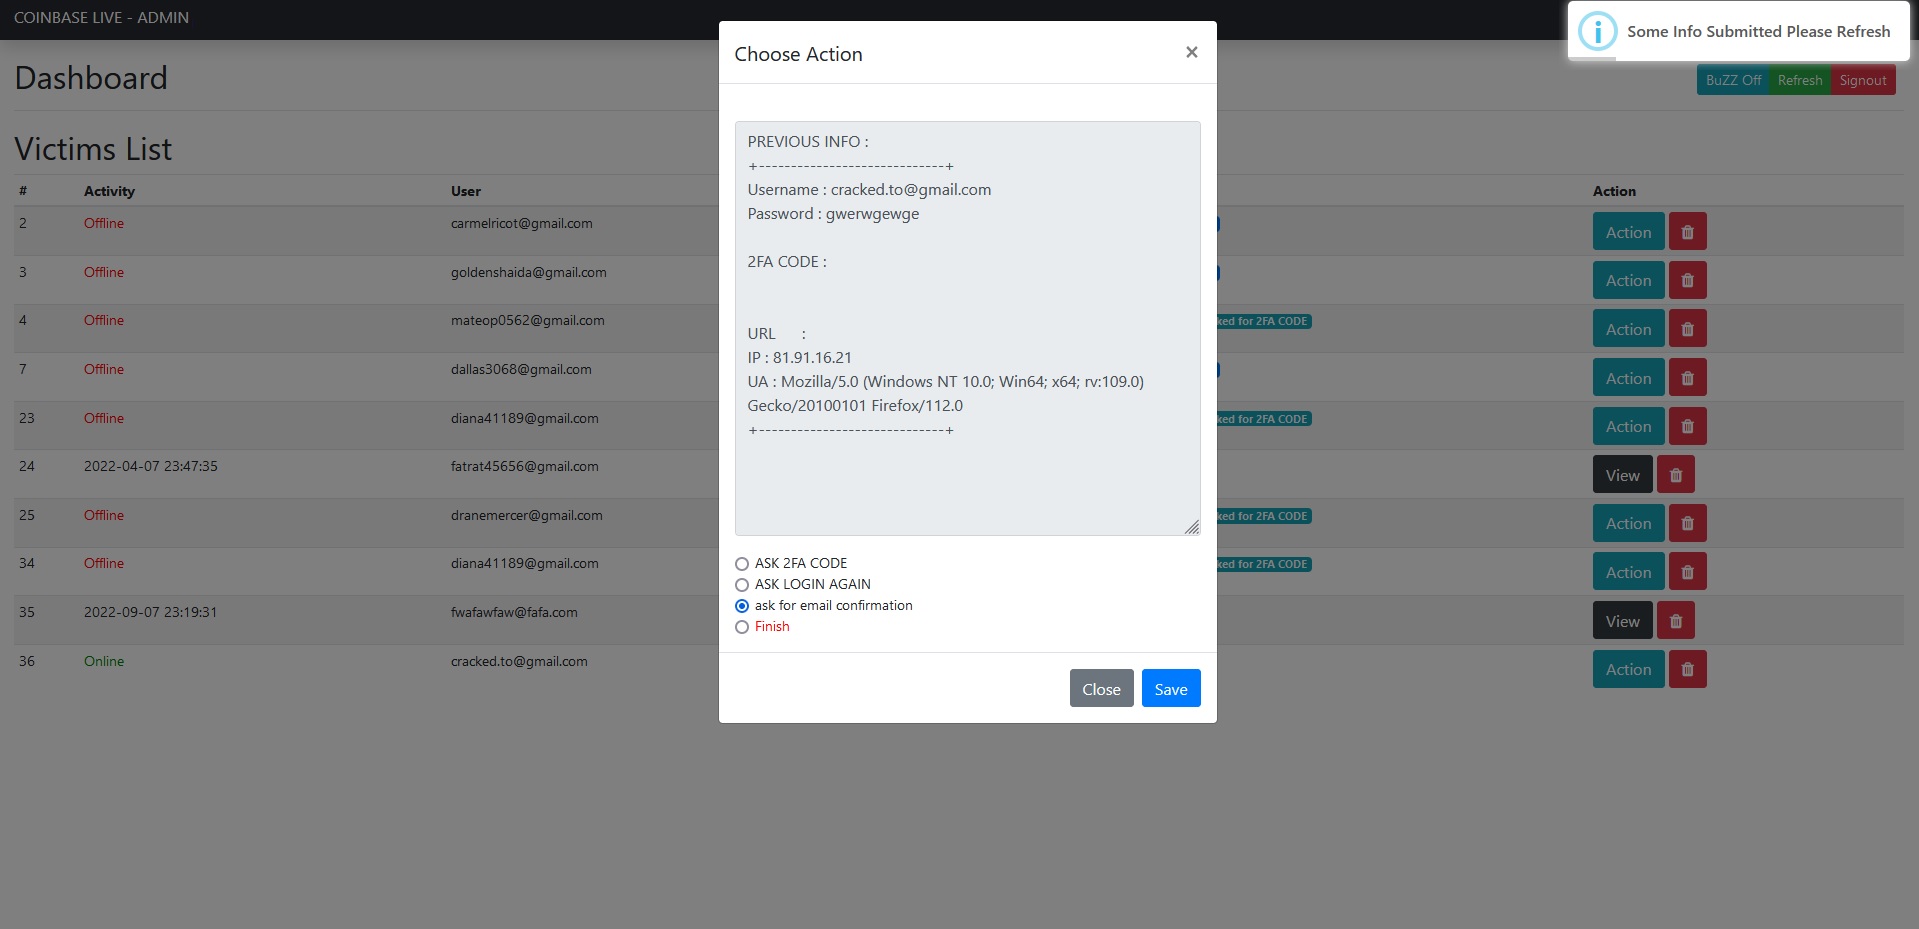Click the Offline status in row 7
Screen dimensions: 1919x929
pyautogui.click(x=104, y=369)
